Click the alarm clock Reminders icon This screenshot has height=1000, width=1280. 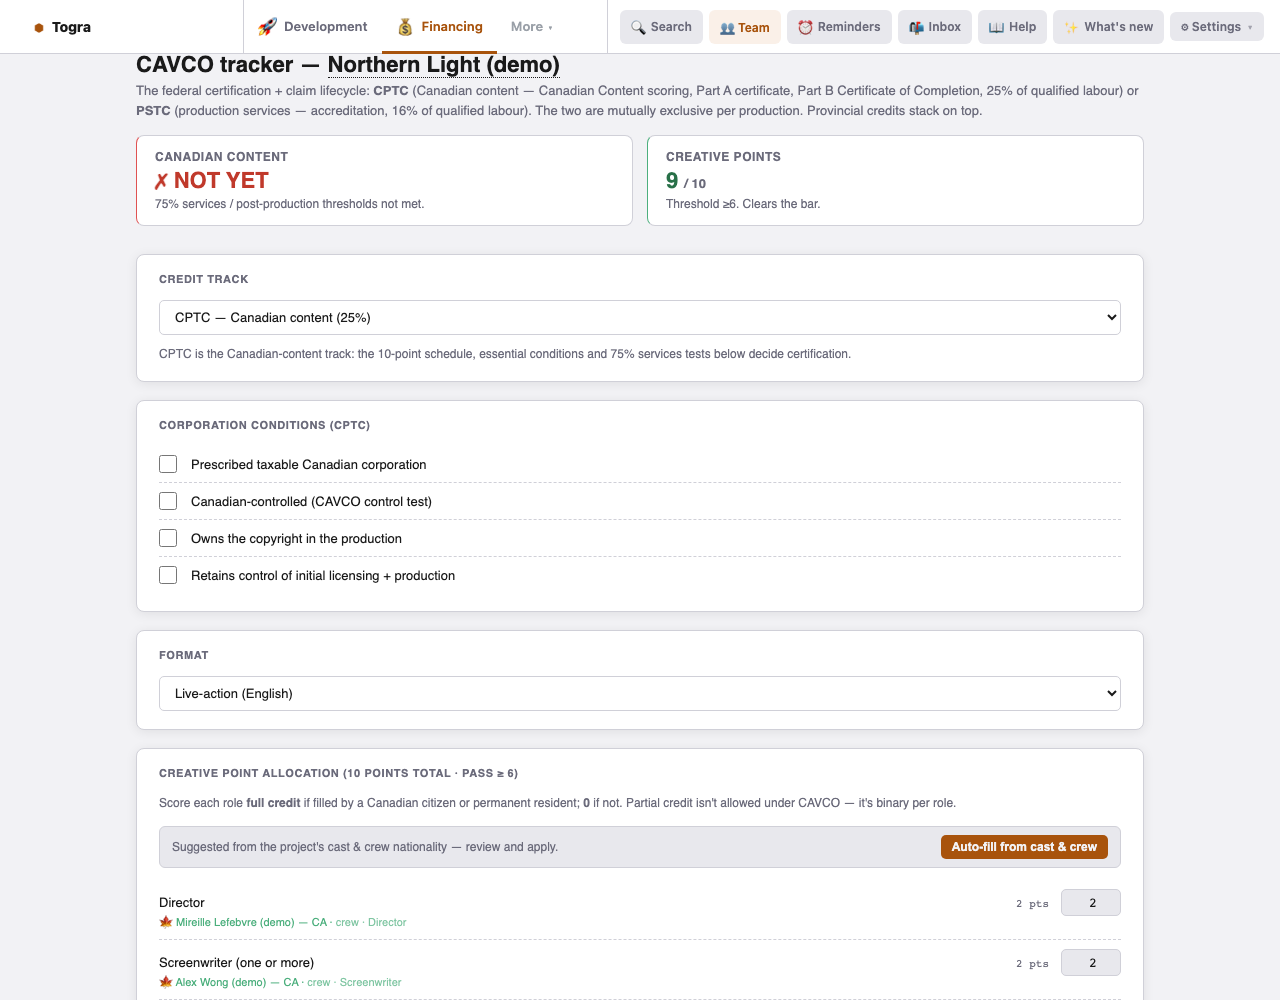tap(805, 27)
